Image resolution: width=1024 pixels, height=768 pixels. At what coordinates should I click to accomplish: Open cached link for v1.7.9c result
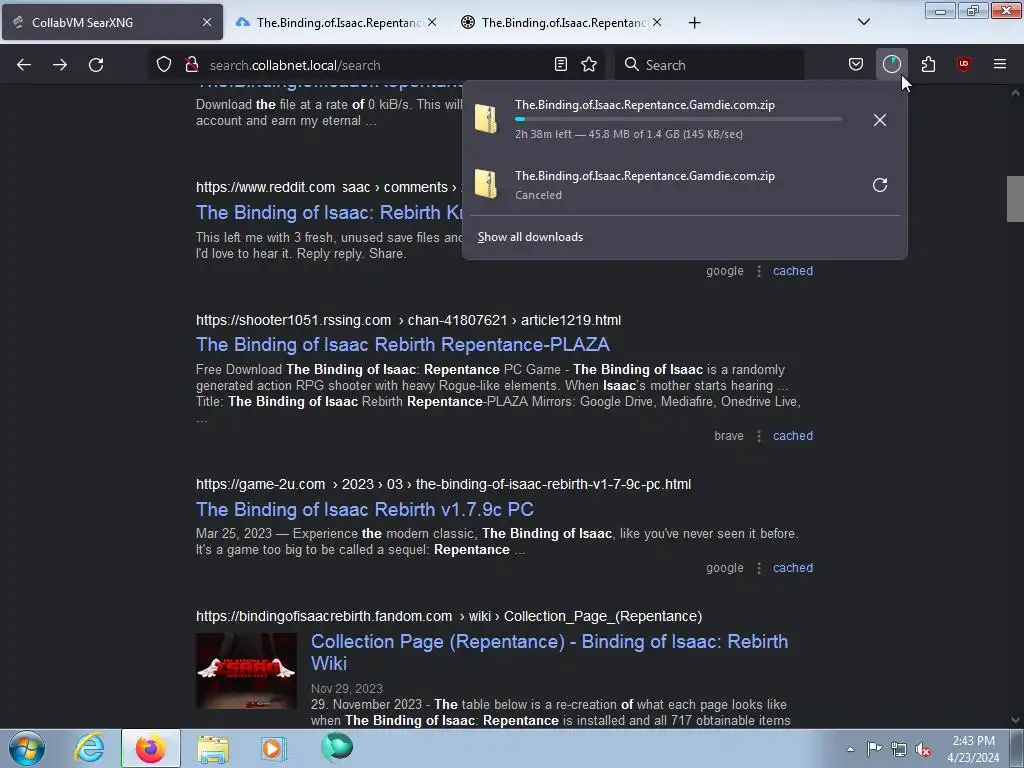[793, 568]
